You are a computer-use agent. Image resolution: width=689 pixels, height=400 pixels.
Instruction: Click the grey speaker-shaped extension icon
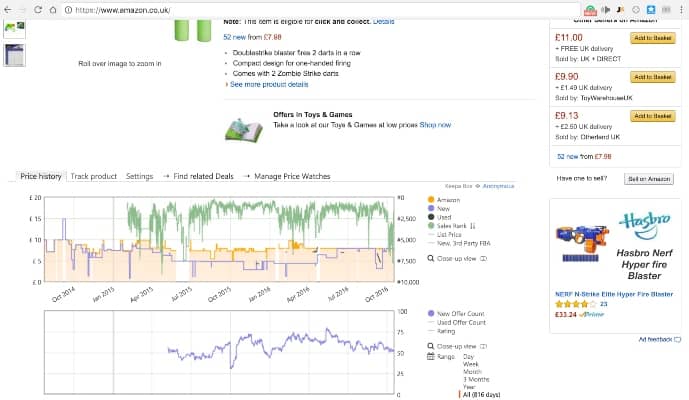pyautogui.click(x=606, y=10)
